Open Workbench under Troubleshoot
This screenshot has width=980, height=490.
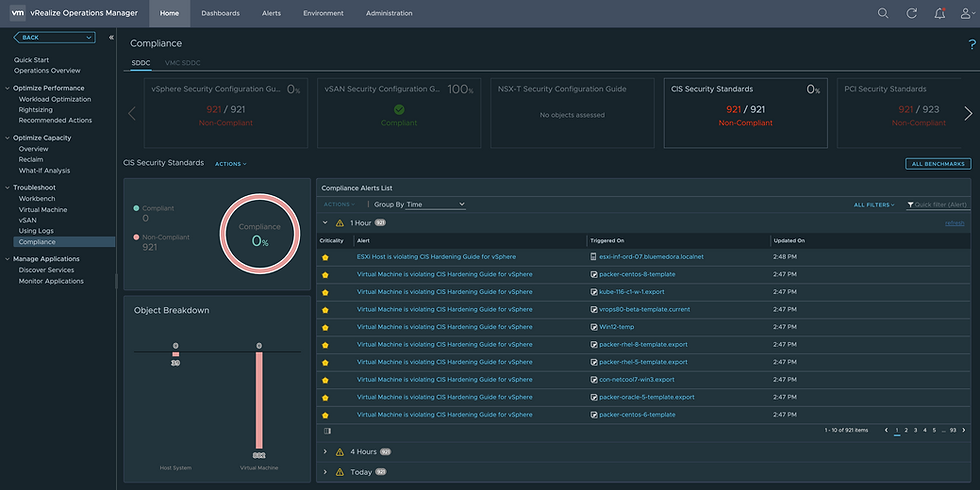tap(37, 199)
